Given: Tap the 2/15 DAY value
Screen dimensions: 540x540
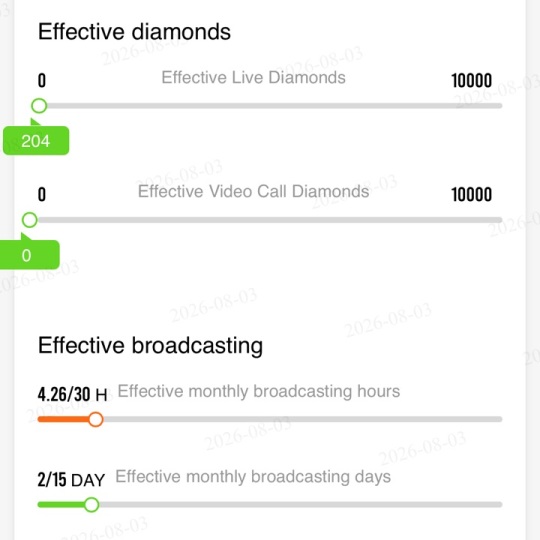Looking at the screenshot, I should (71, 480).
